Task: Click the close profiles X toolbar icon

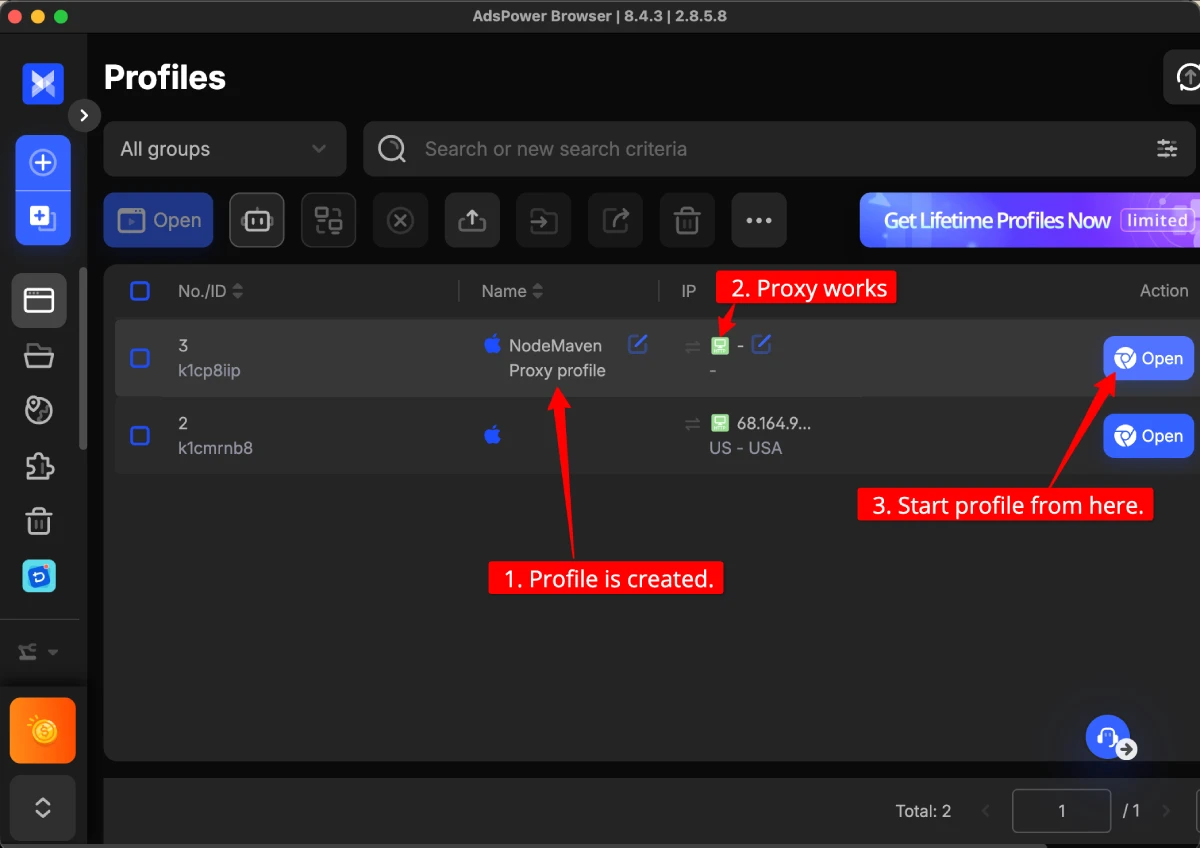Action: click(401, 220)
